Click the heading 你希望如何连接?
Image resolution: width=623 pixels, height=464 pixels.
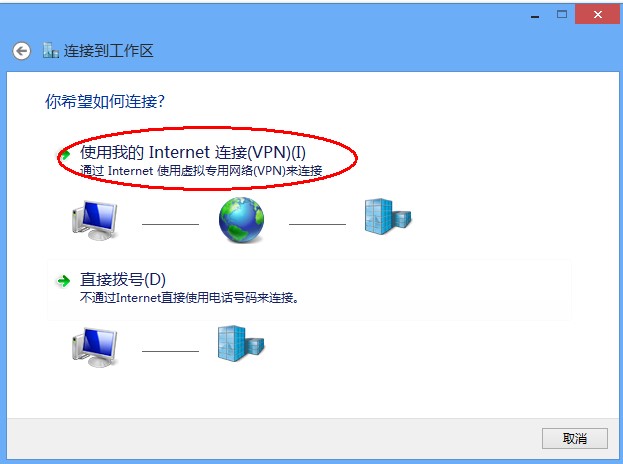tap(104, 102)
